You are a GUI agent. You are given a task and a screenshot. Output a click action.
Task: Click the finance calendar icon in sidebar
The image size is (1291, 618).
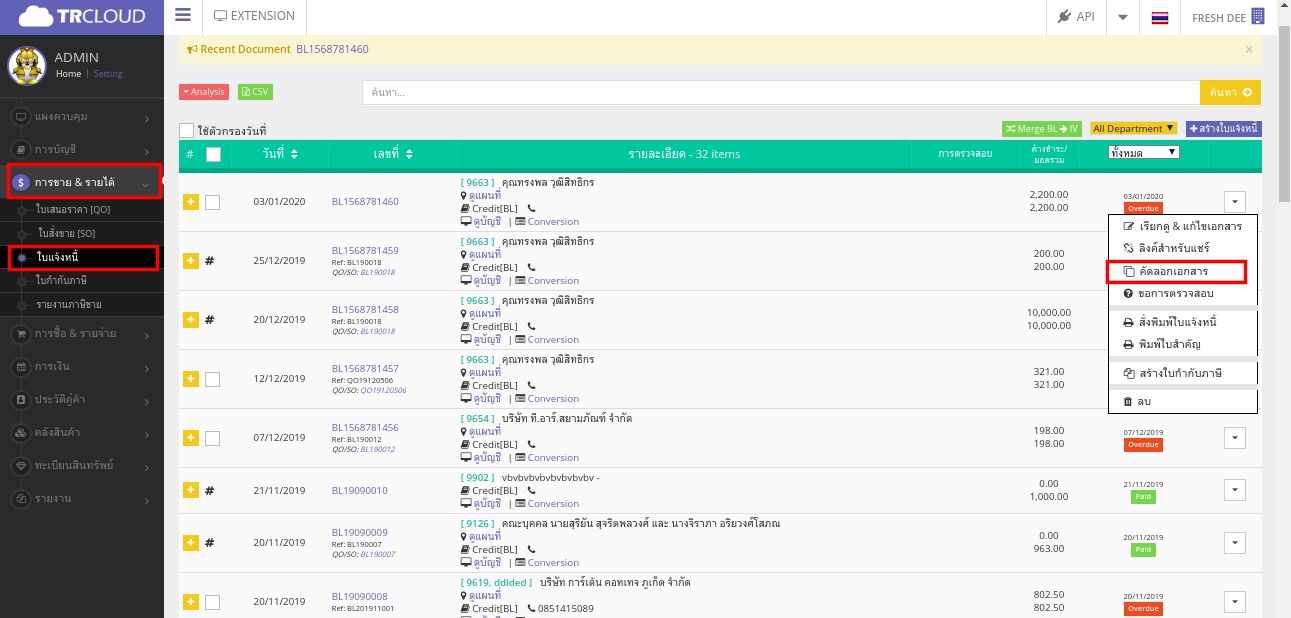(x=21, y=366)
